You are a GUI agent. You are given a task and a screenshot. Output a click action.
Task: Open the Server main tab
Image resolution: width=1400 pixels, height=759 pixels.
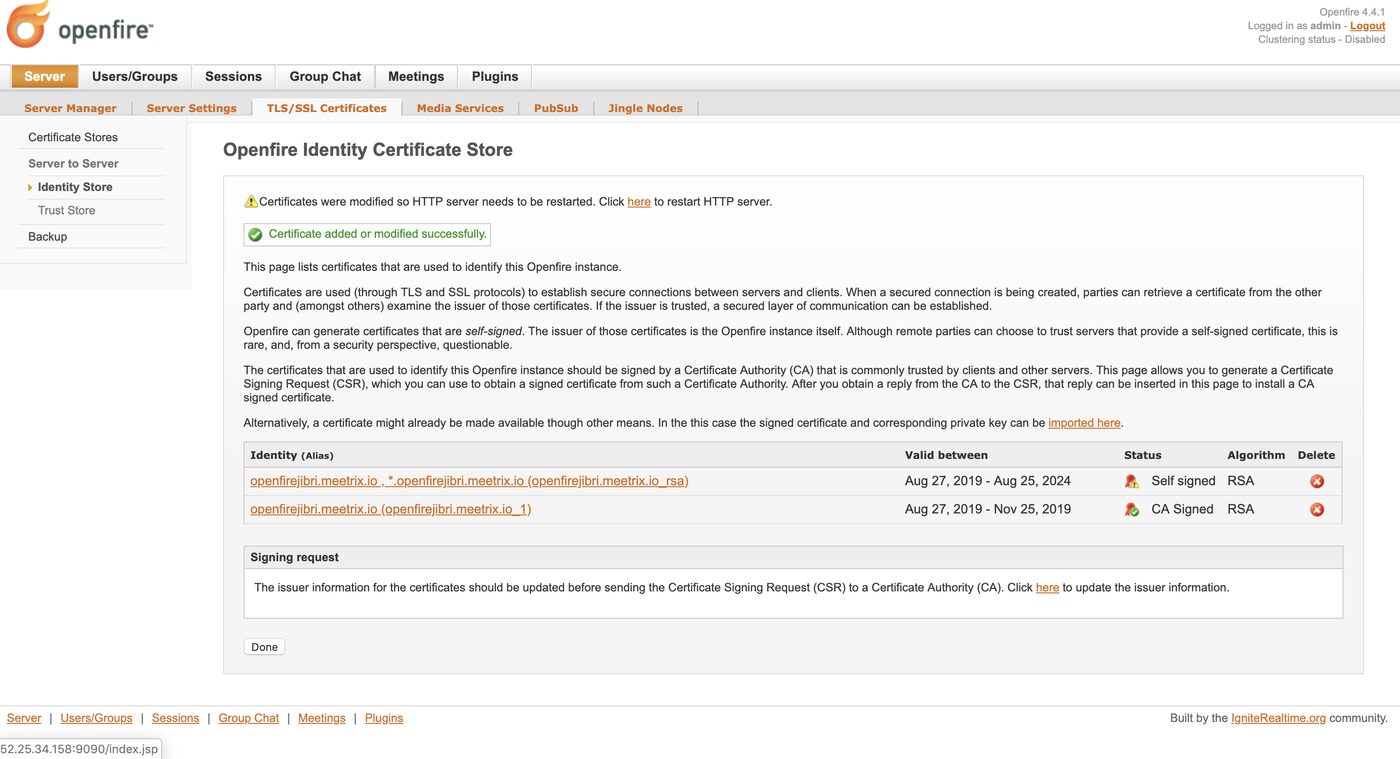coord(45,76)
